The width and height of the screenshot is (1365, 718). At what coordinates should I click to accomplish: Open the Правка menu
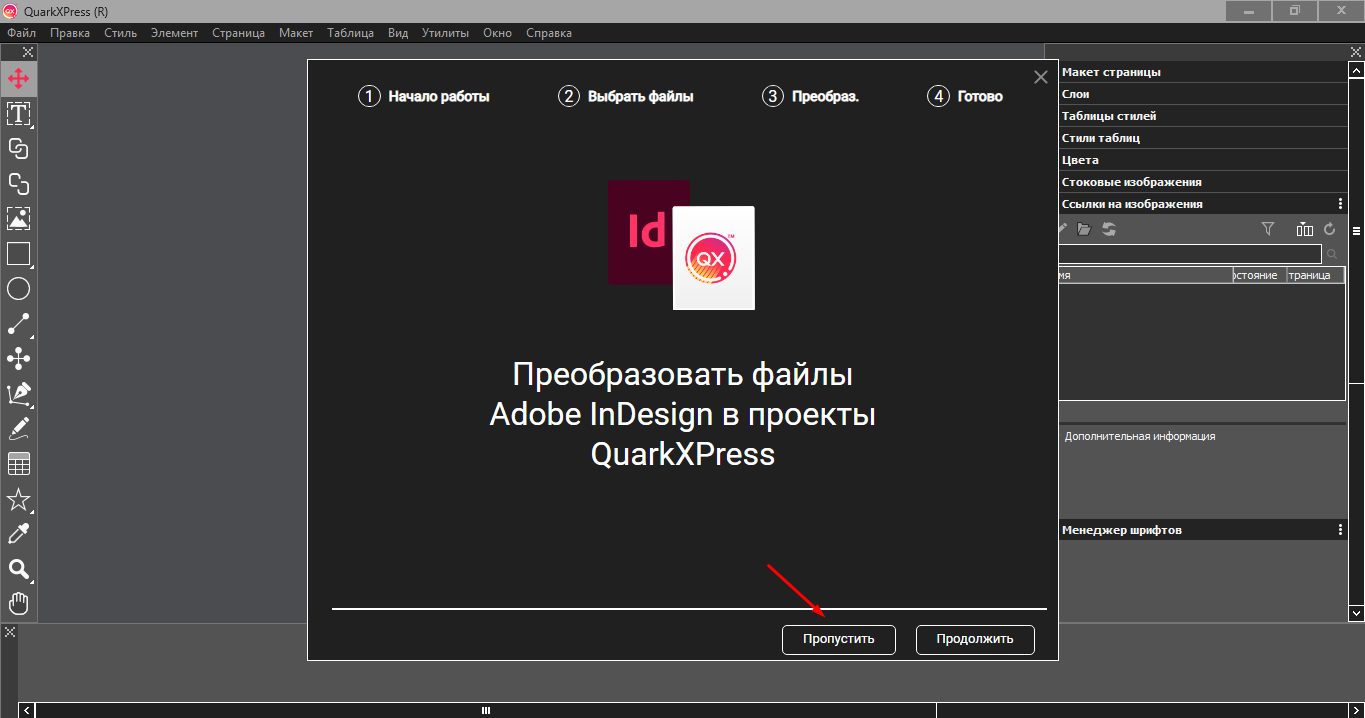coord(70,33)
